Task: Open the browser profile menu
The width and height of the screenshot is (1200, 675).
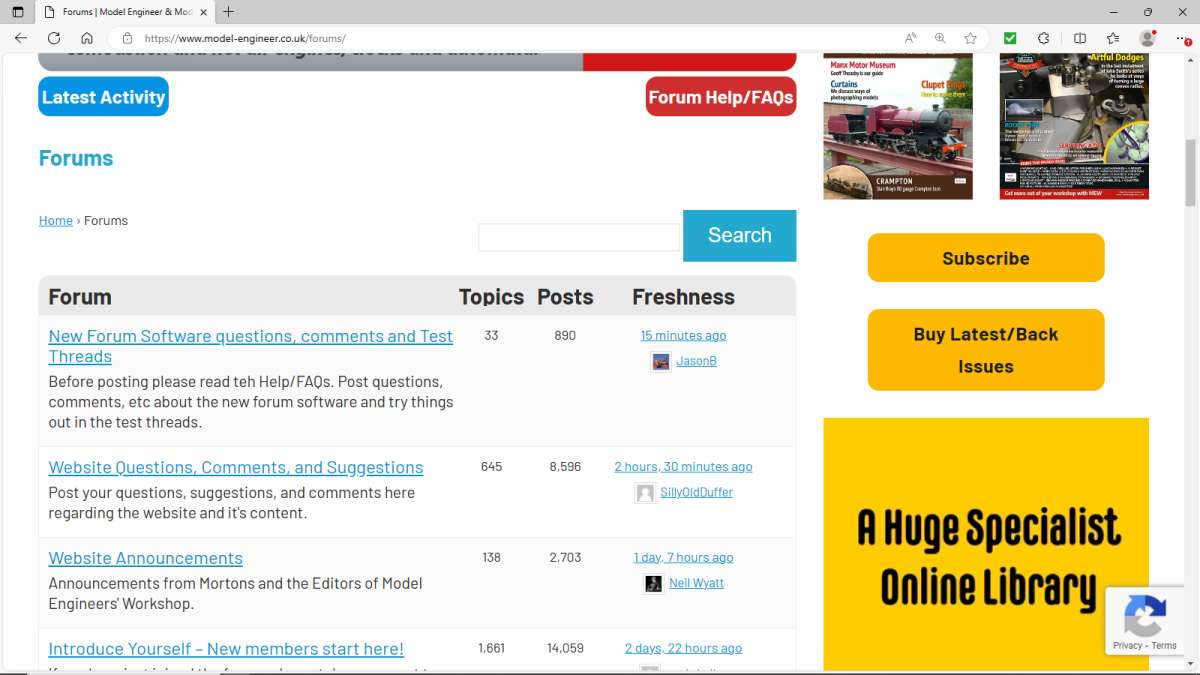Action: 1148,38
